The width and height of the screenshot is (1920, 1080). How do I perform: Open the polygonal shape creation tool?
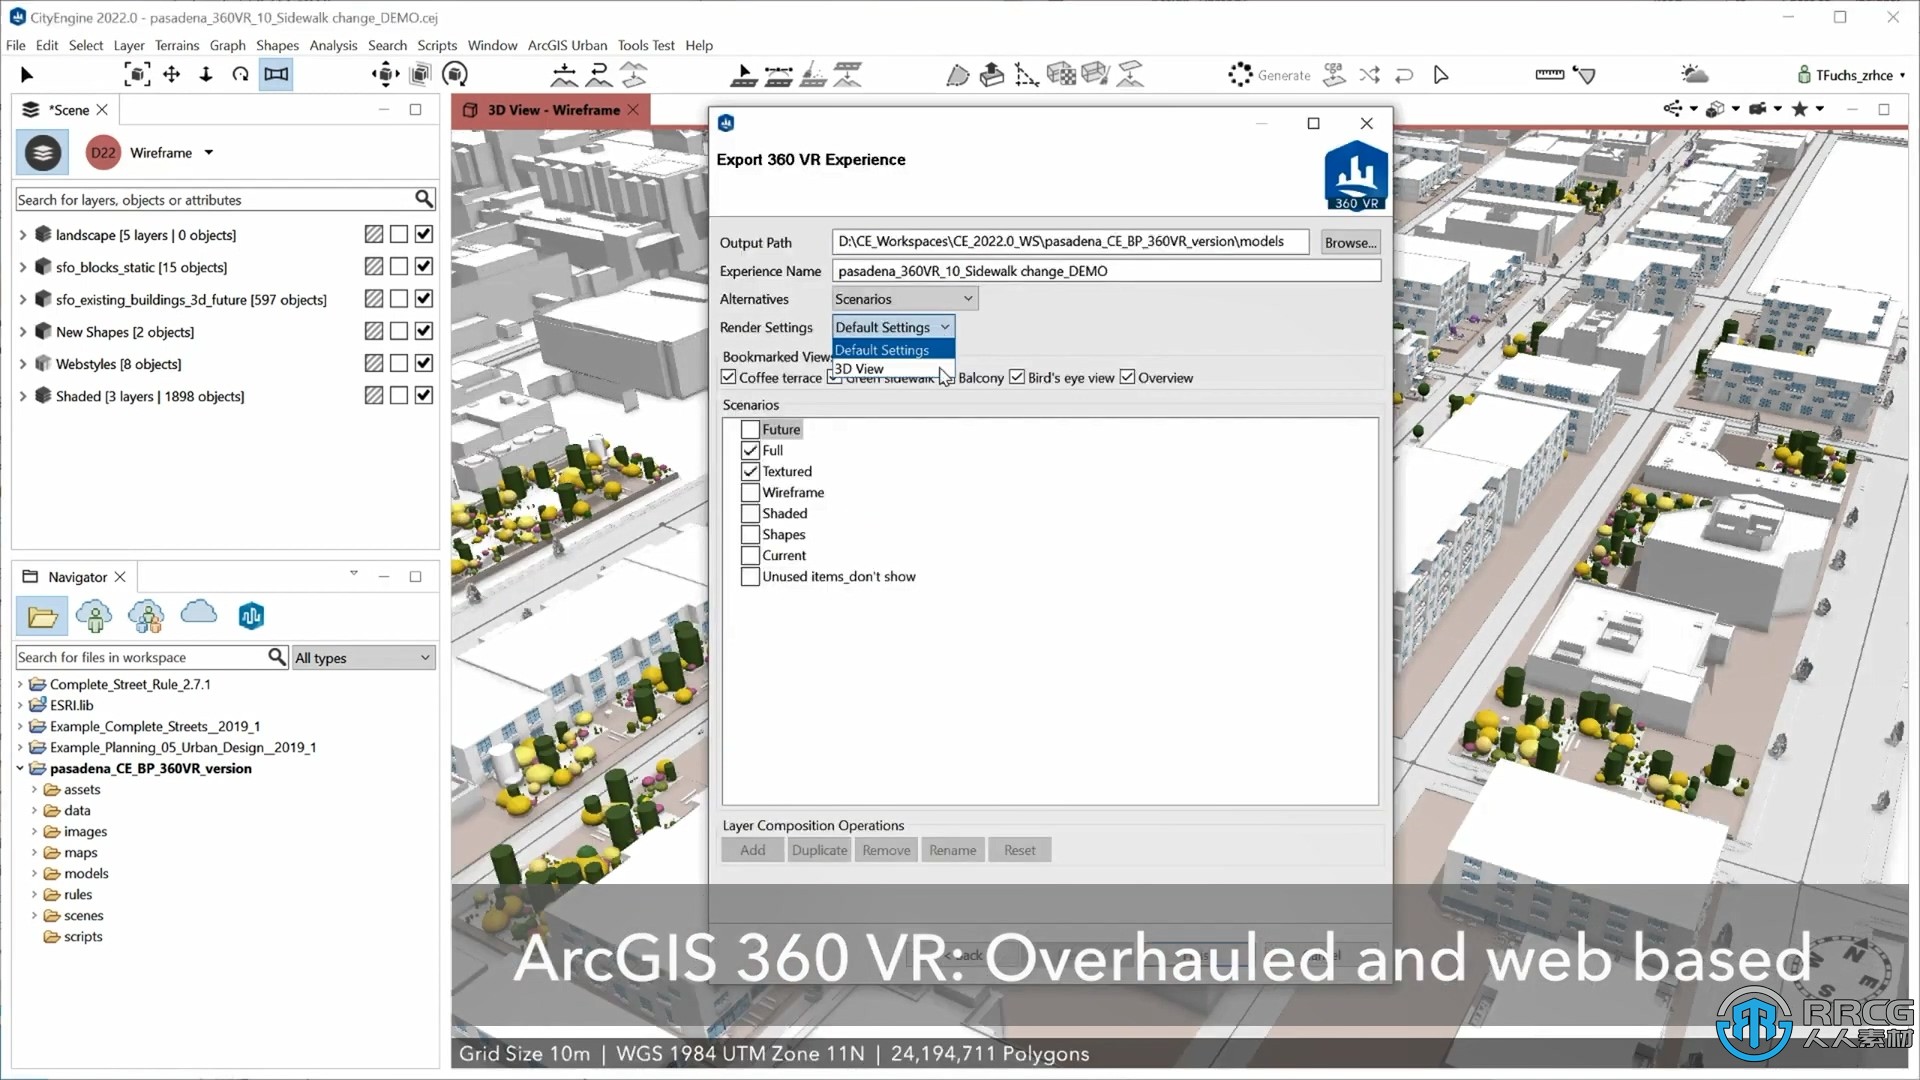tap(958, 75)
